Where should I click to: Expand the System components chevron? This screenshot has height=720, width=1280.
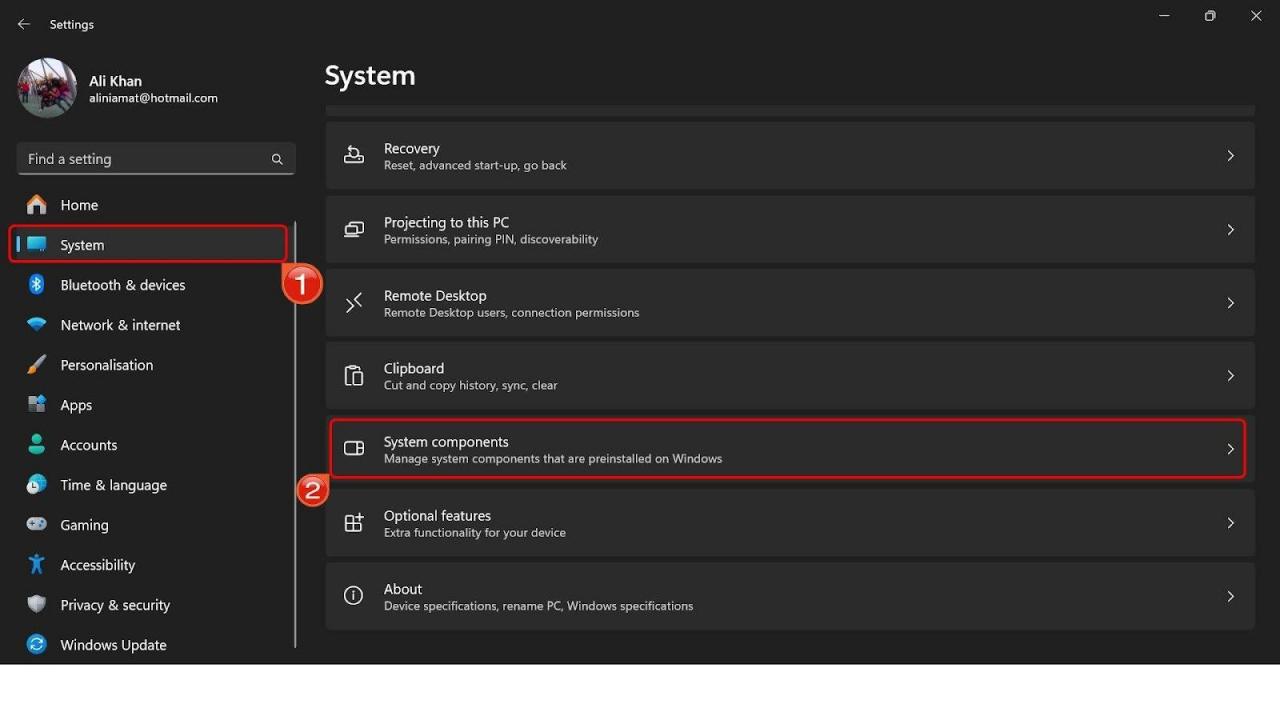[1231, 449]
